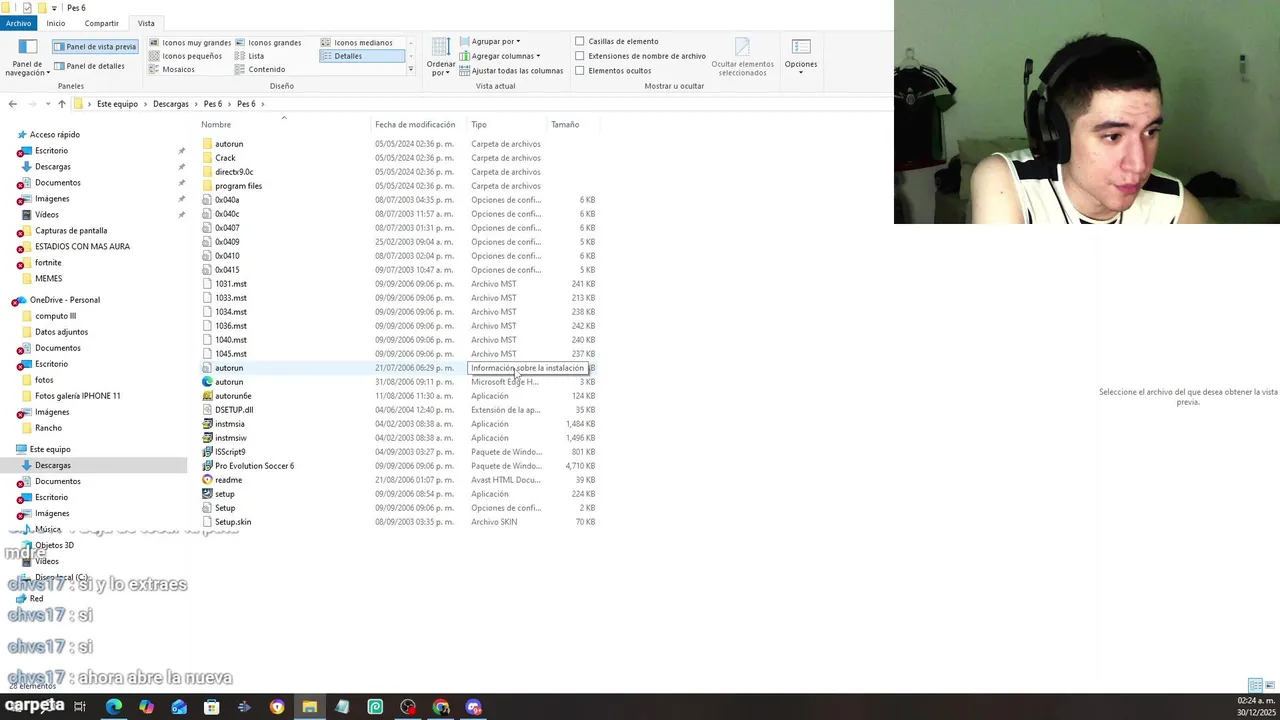Choose Iconos medianos layout
Viewport: 1280px width, 720px height.
pos(356,43)
